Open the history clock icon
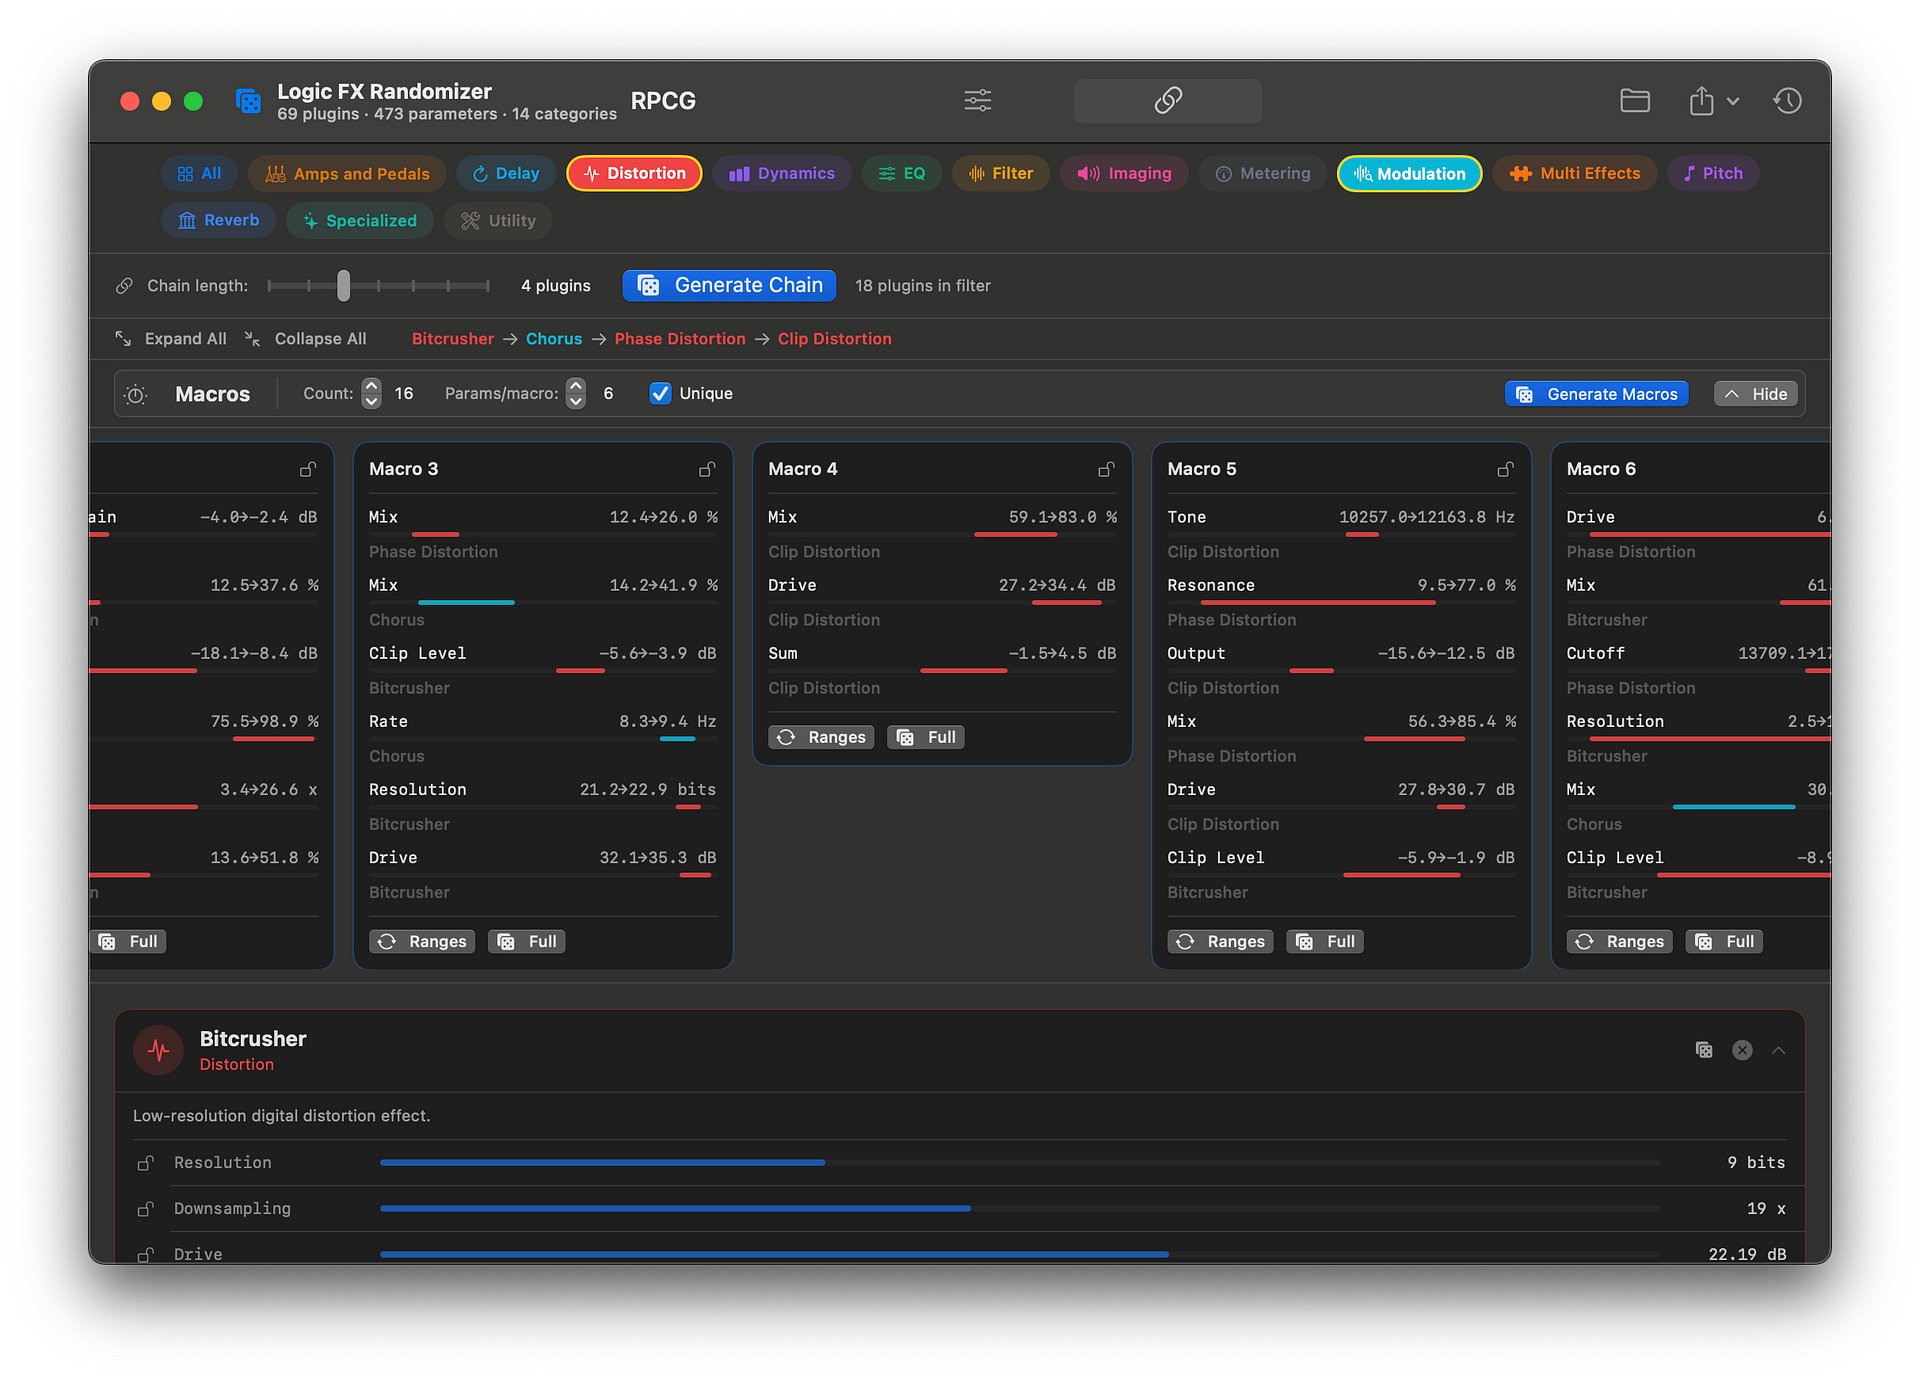Viewport: 1920px width, 1381px height. tap(1787, 100)
